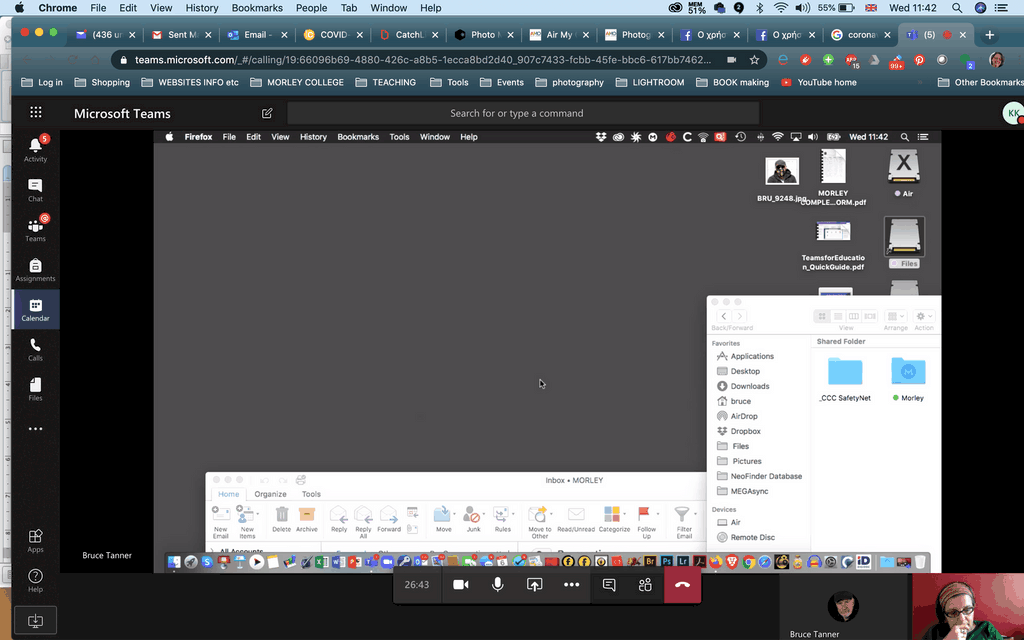The image size is (1024, 640).
Task: Go to Teams section in sidebar
Action: coord(36,230)
